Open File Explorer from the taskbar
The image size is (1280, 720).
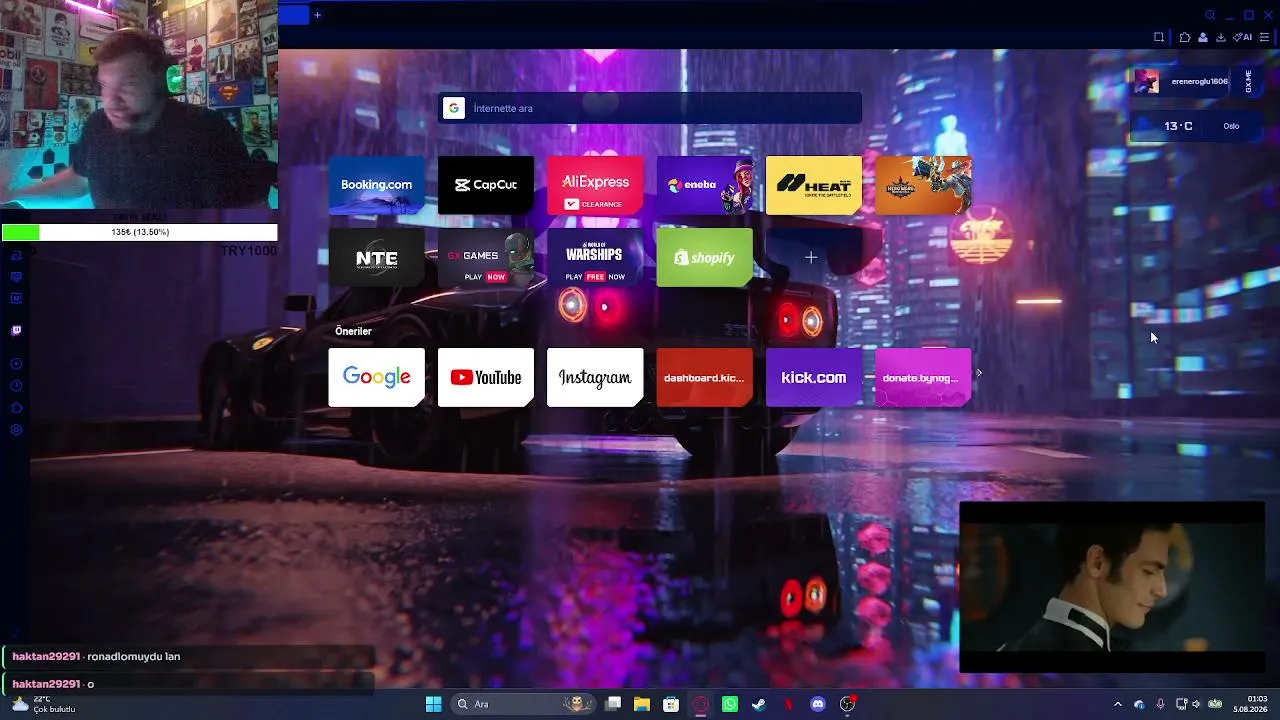pos(642,704)
